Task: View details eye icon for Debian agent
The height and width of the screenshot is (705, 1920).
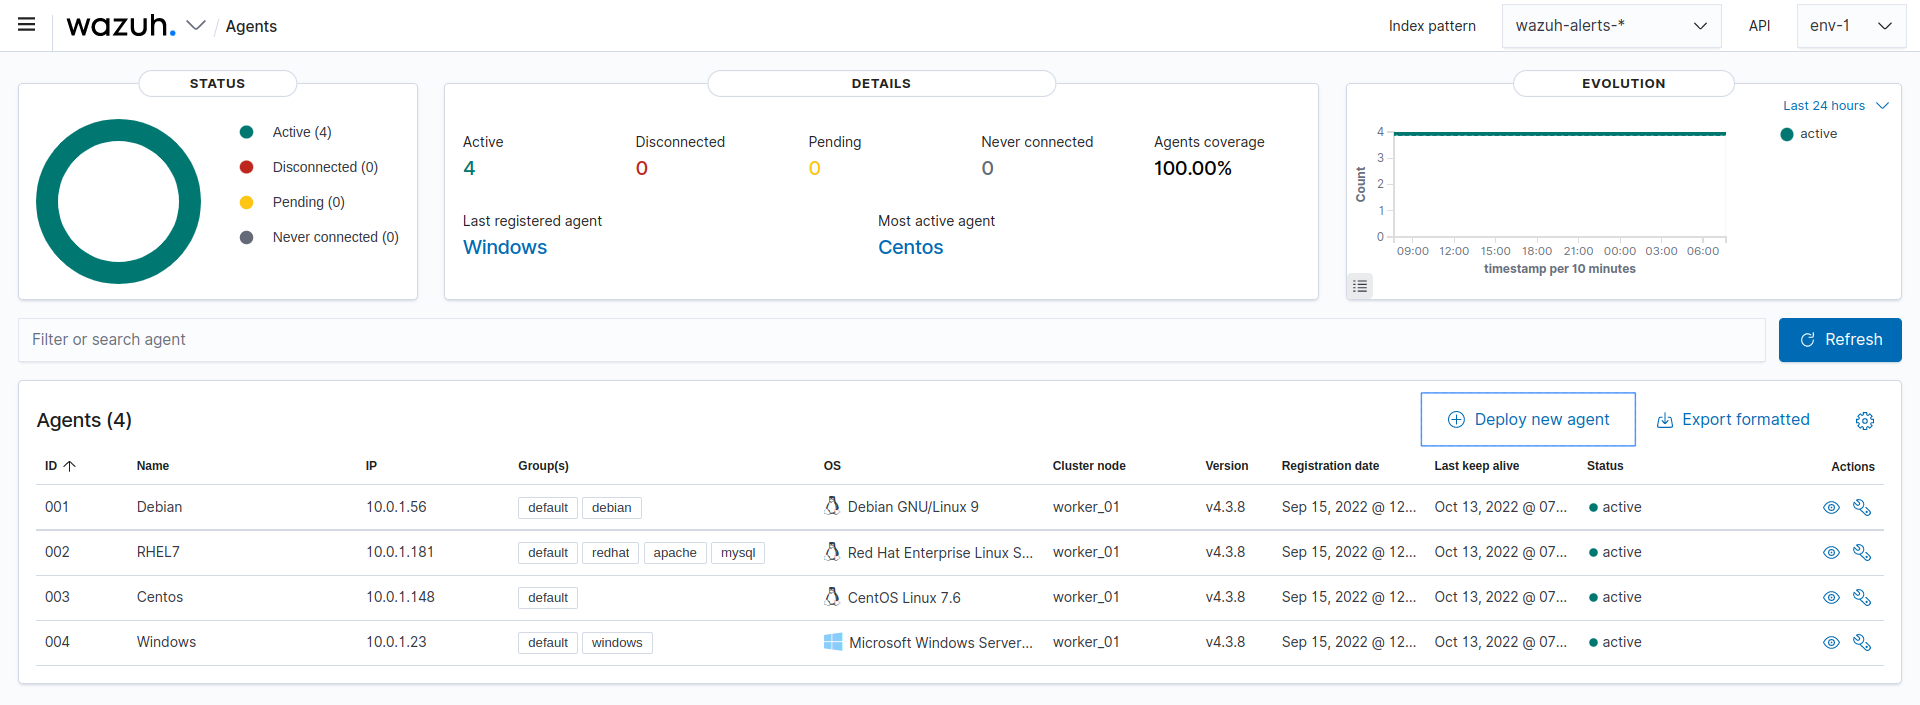Action: [1831, 508]
